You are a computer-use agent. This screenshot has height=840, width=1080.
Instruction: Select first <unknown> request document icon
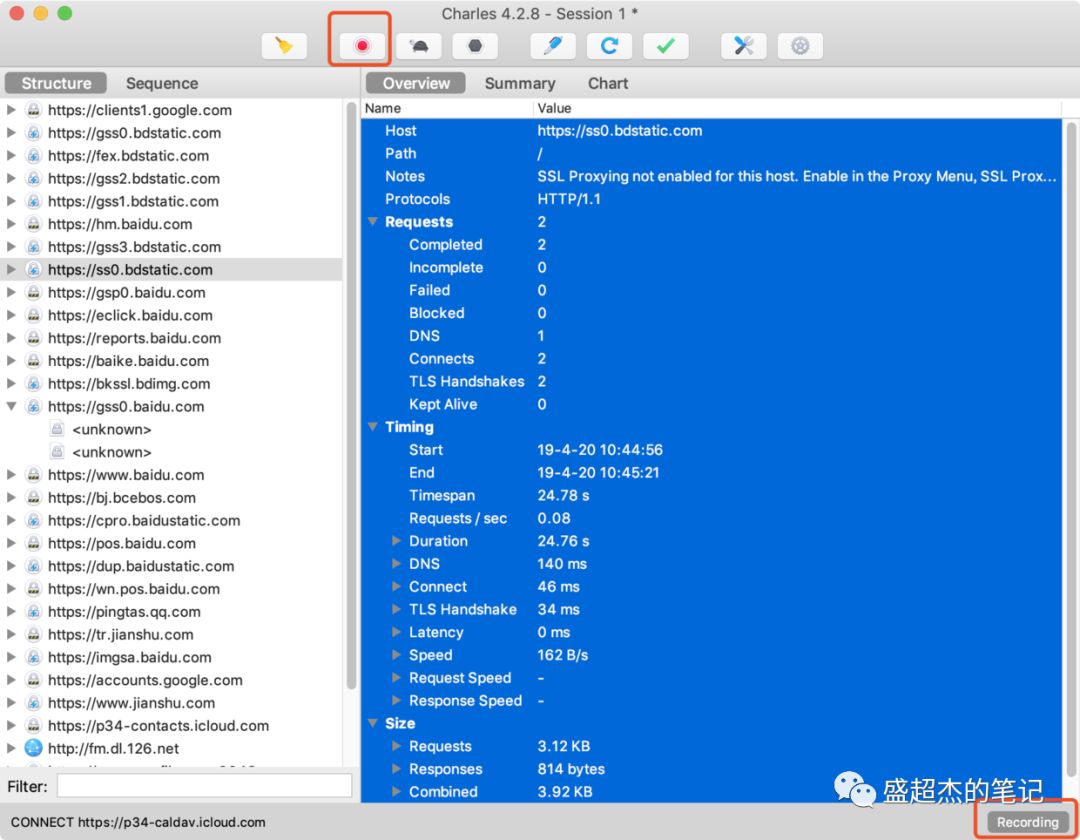[x=57, y=429]
